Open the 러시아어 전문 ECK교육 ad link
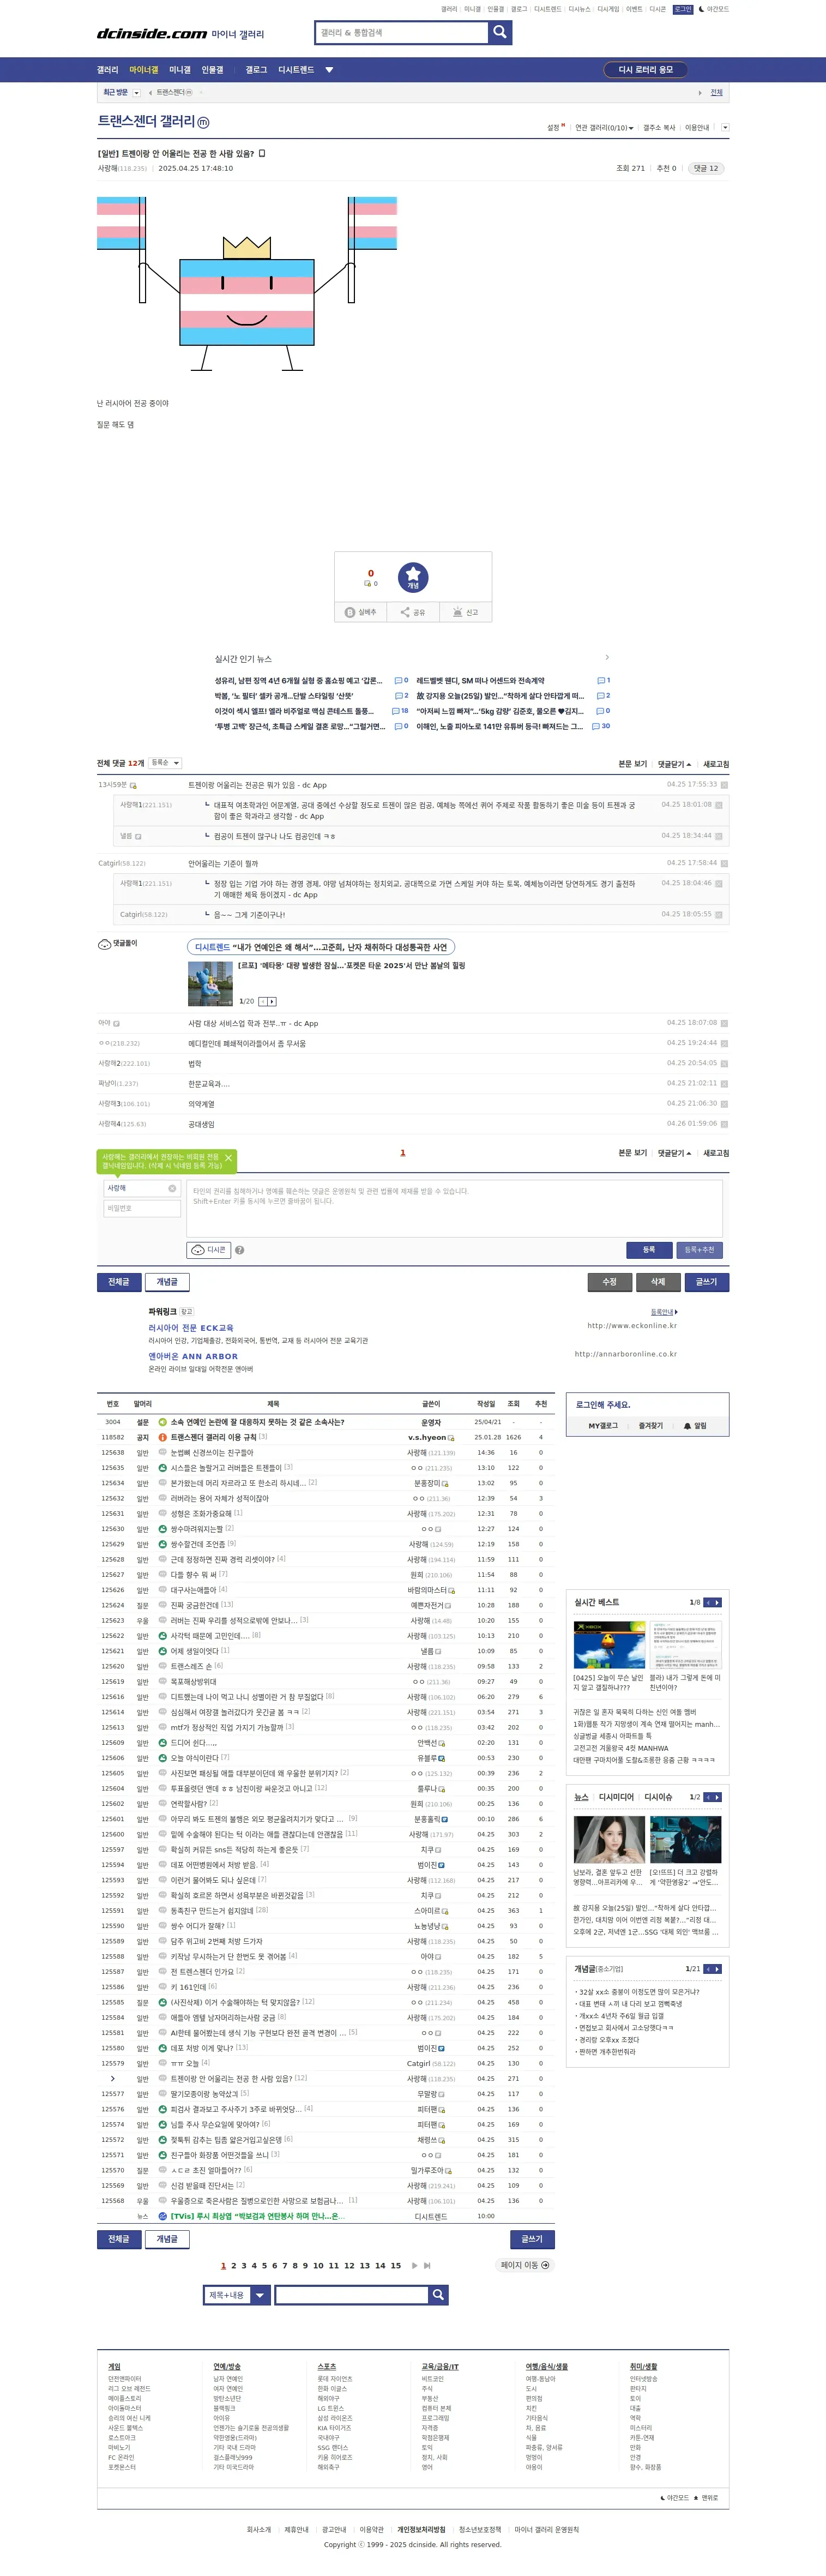826x2576 pixels. [x=191, y=1328]
